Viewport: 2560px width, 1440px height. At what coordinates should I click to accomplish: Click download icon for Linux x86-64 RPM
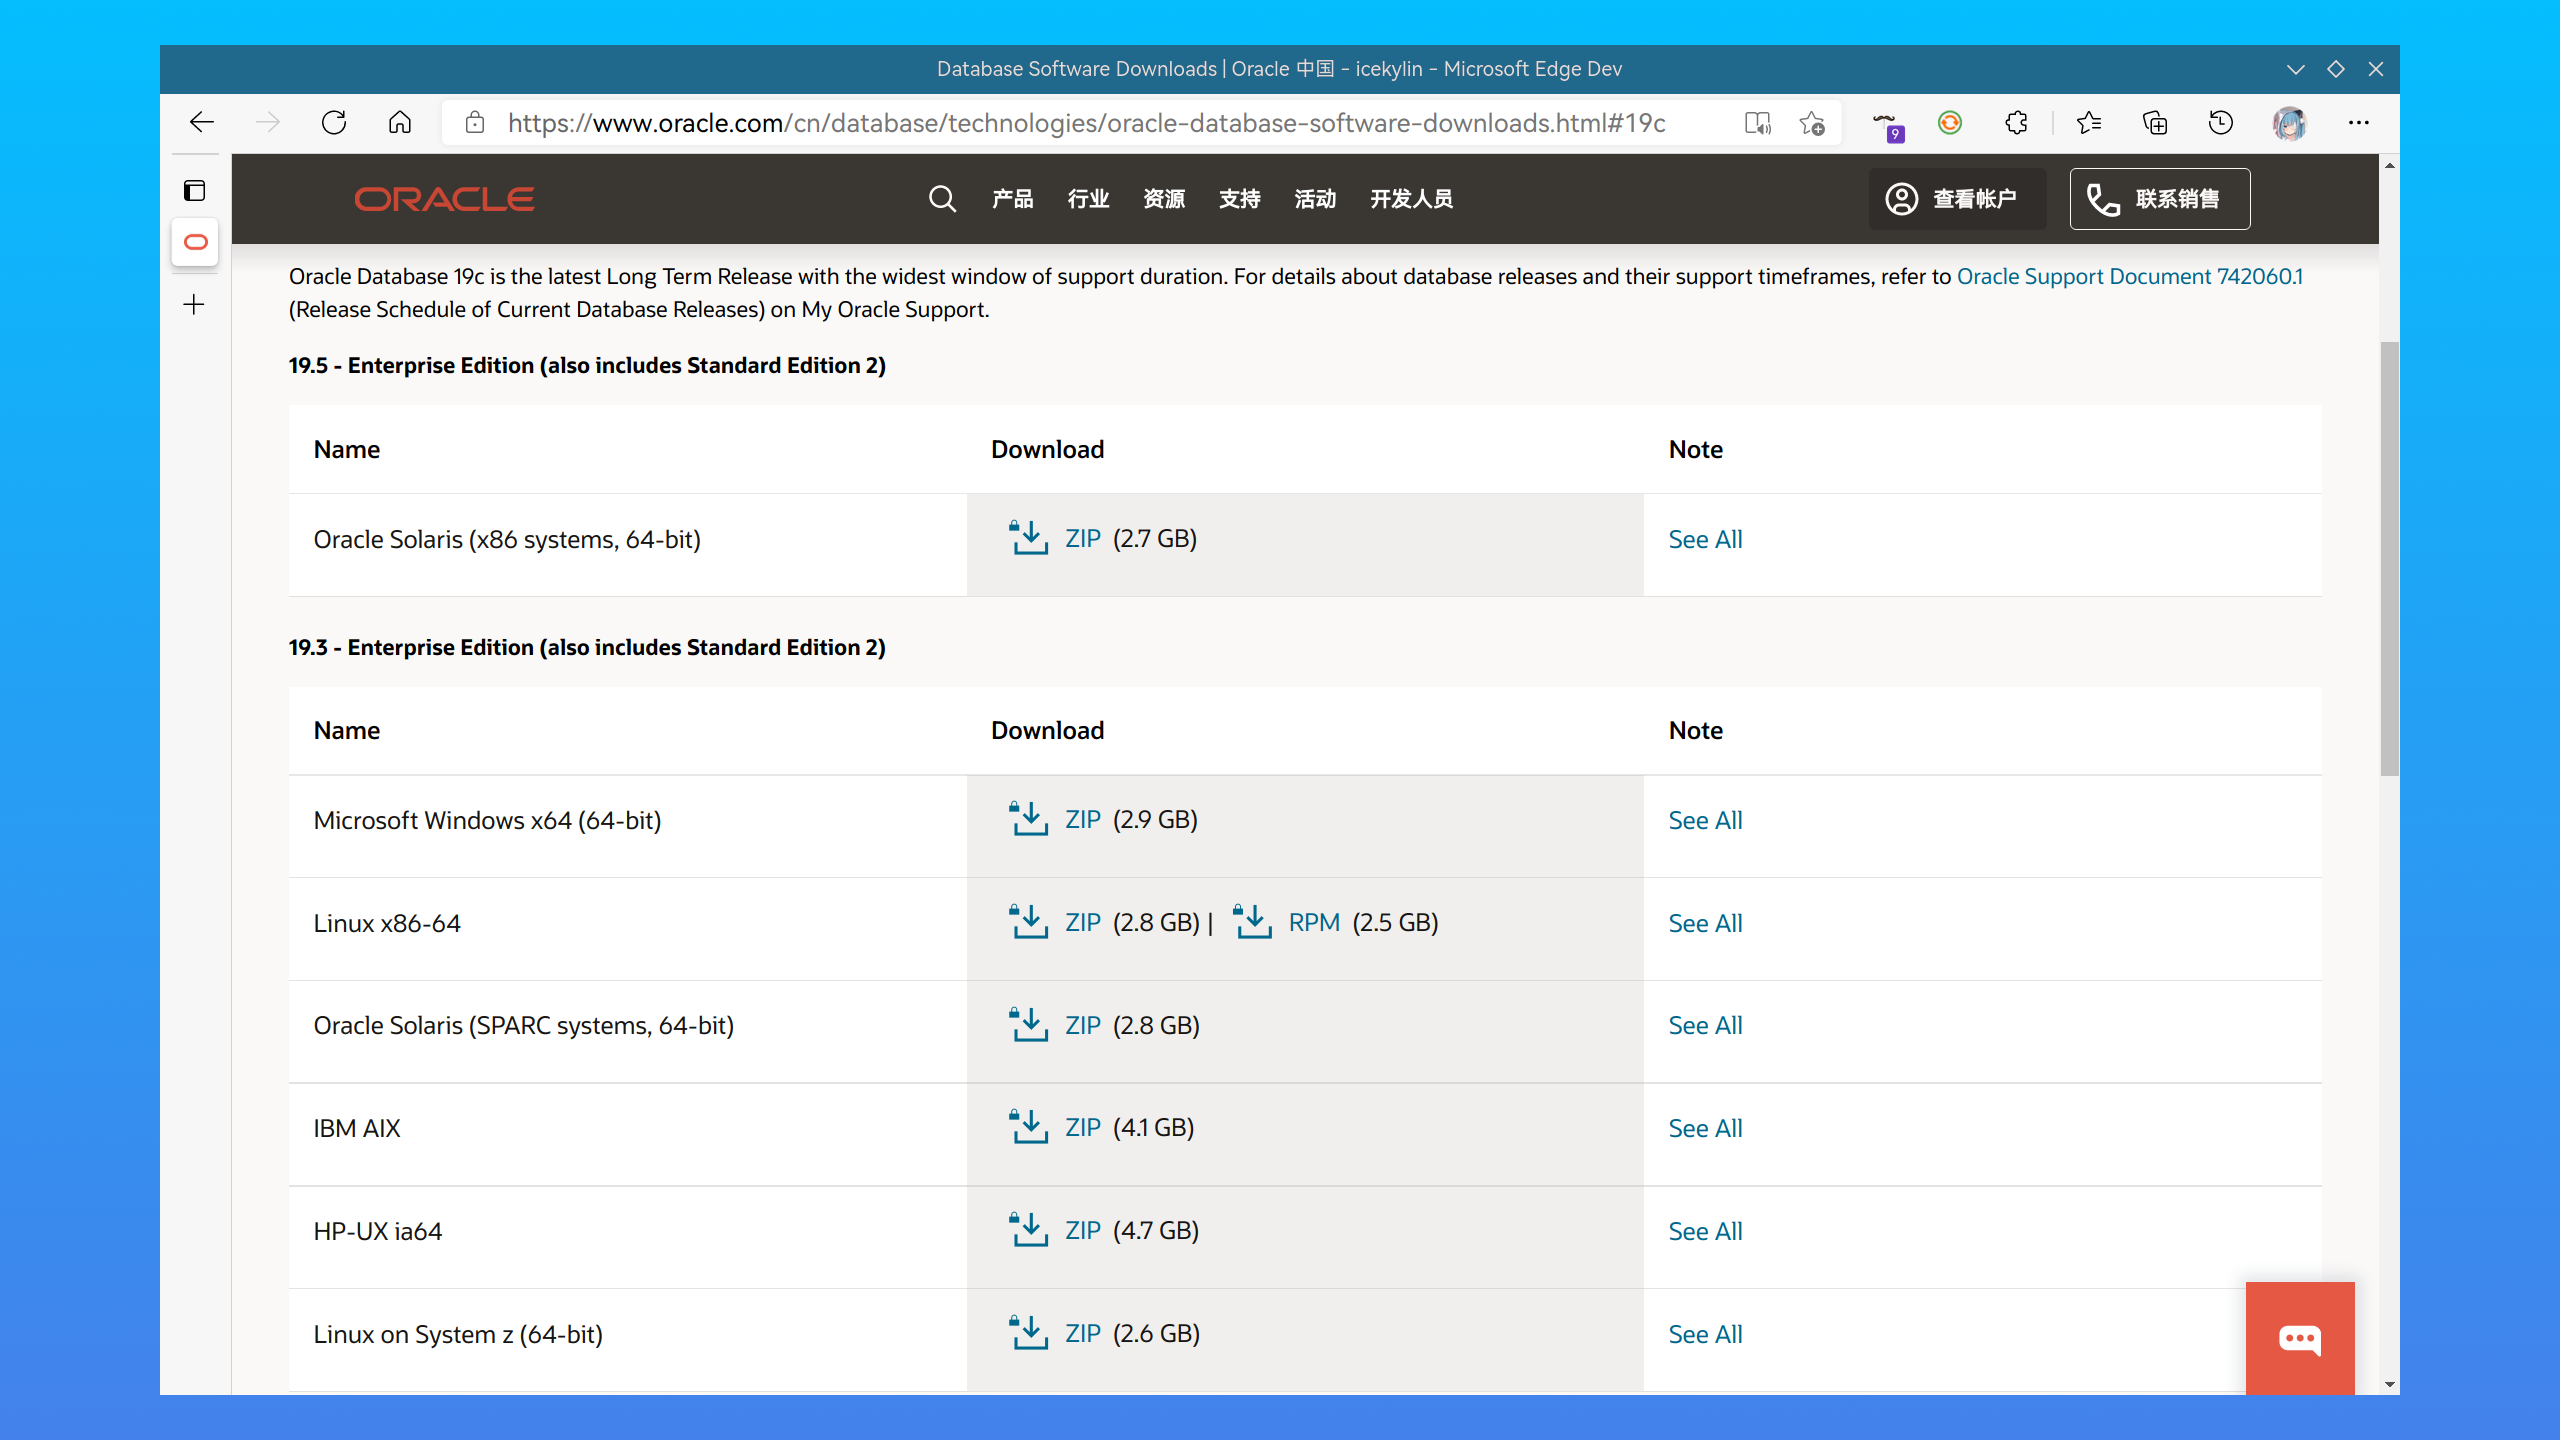pos(1252,921)
